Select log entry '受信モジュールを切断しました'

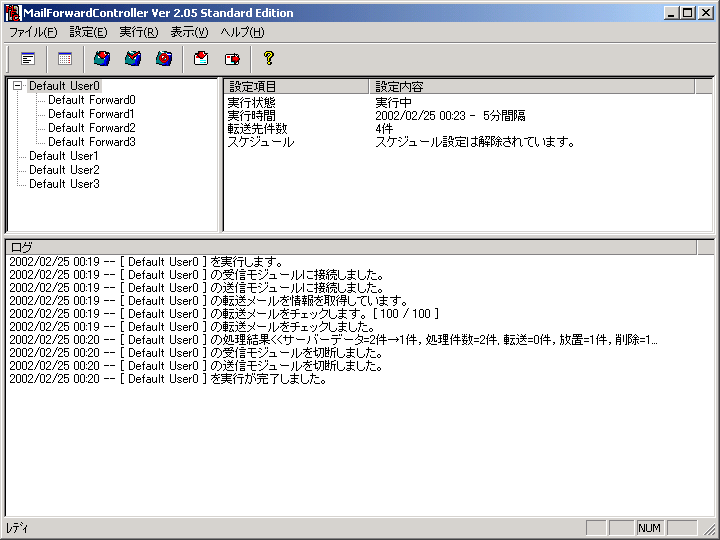click(196, 353)
